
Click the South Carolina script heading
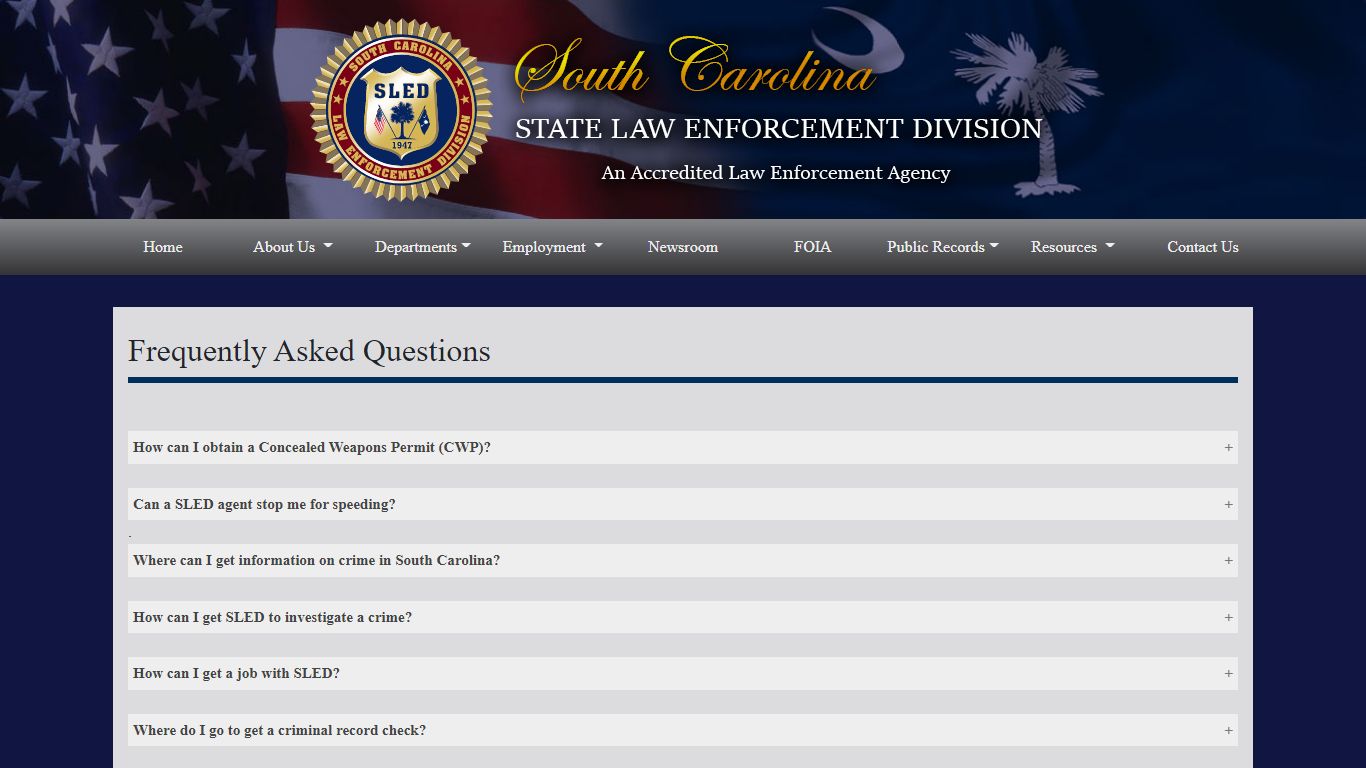point(695,68)
